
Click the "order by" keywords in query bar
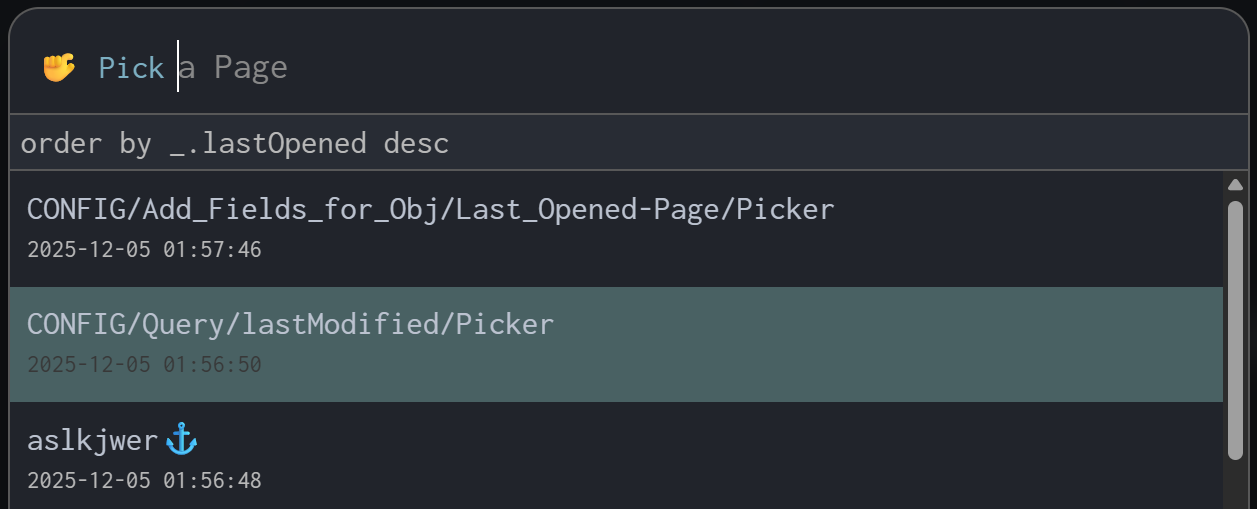(86, 144)
